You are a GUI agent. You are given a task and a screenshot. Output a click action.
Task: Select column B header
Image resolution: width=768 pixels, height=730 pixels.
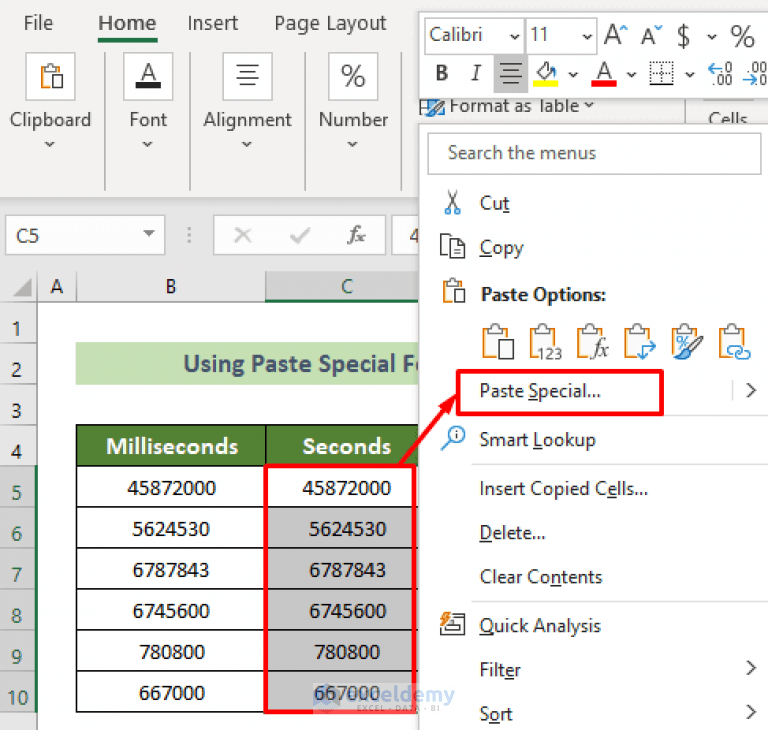coord(170,287)
